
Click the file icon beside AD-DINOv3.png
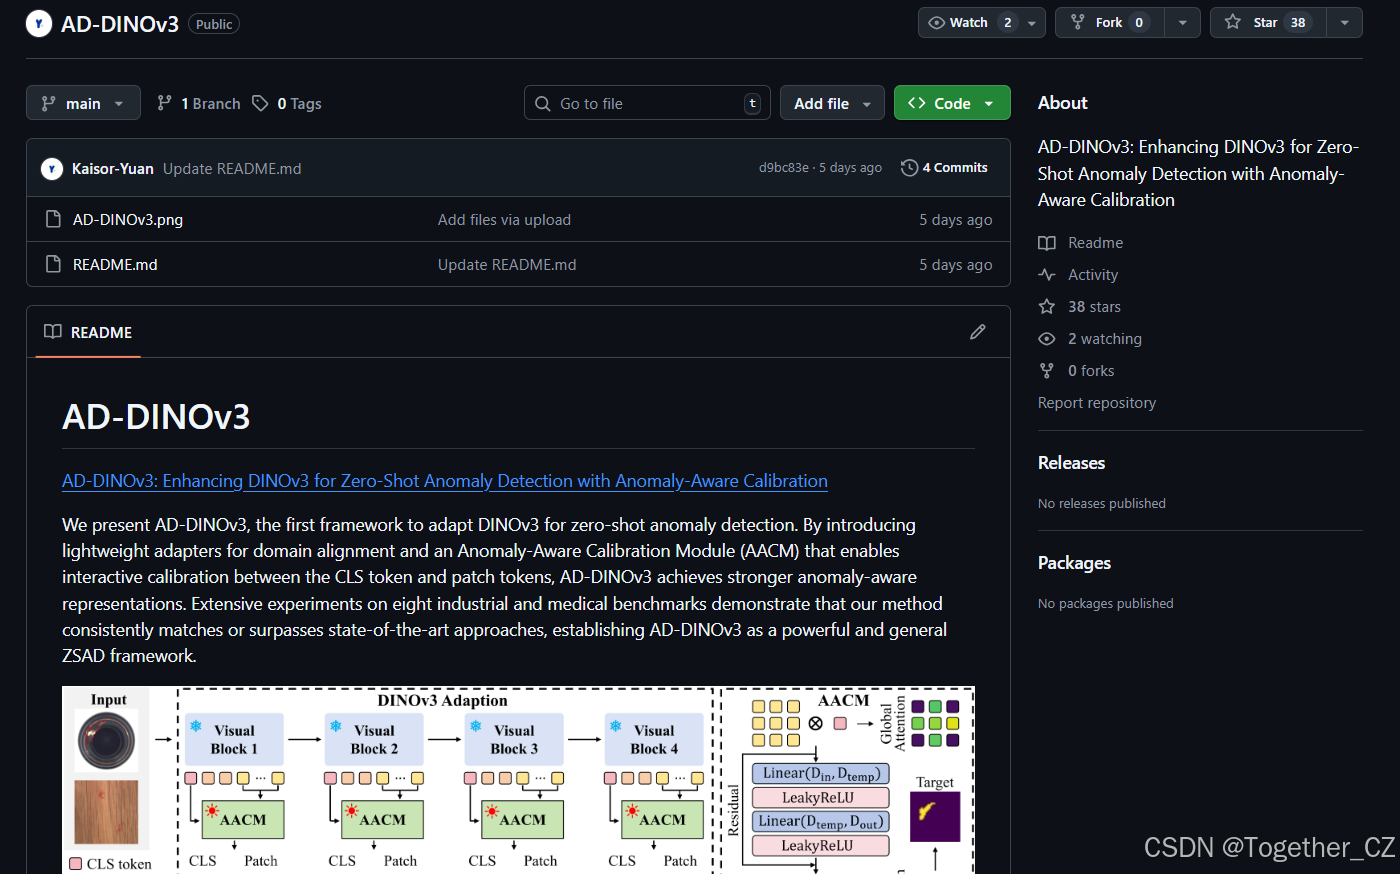click(x=53, y=219)
